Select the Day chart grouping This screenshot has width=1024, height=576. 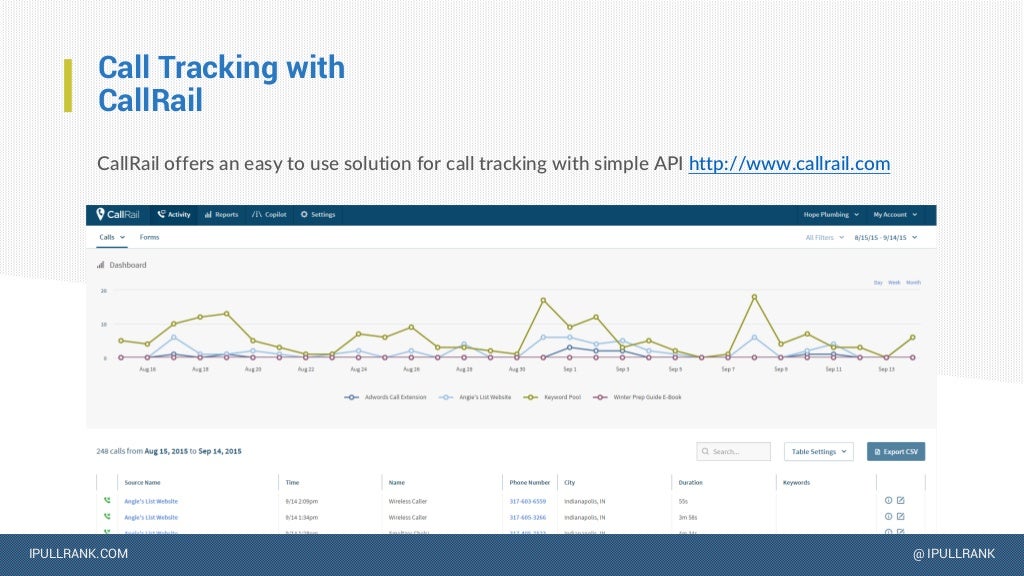coord(878,283)
